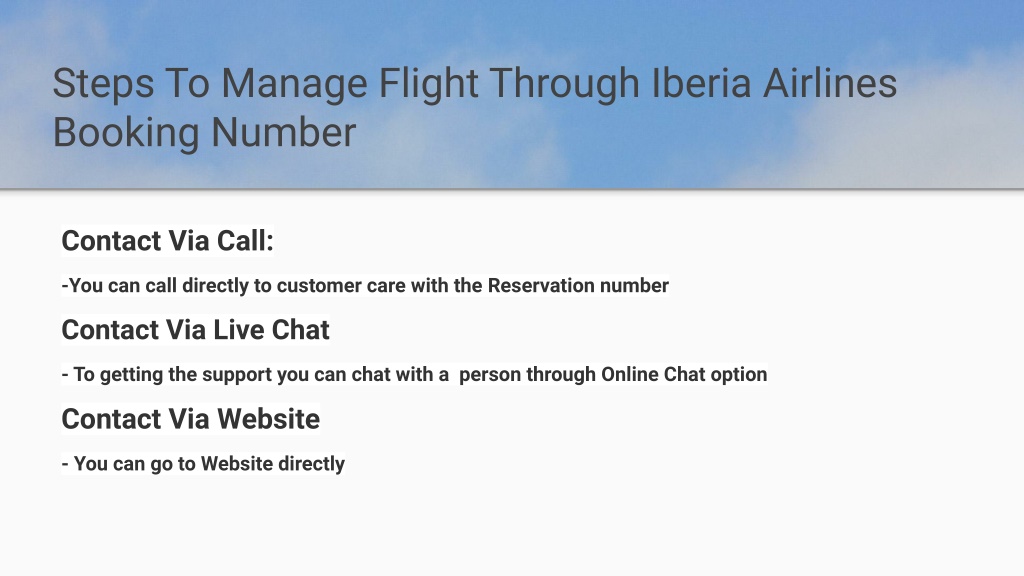The height and width of the screenshot is (576, 1024).
Task: Click the word 'Airlines' in the title
Action: click(830, 84)
